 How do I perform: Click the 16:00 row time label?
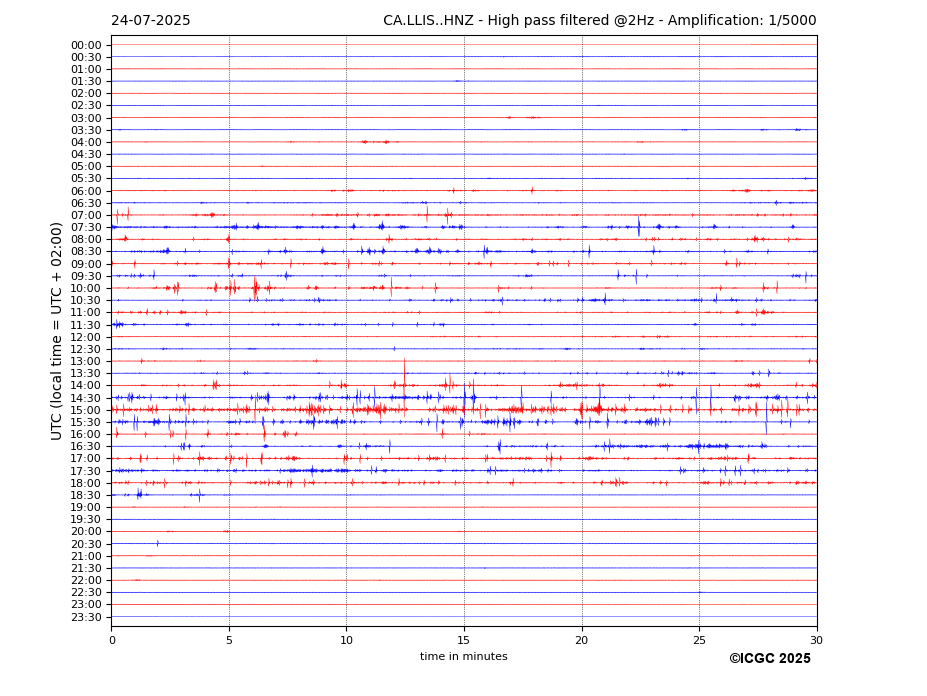pos(86,435)
